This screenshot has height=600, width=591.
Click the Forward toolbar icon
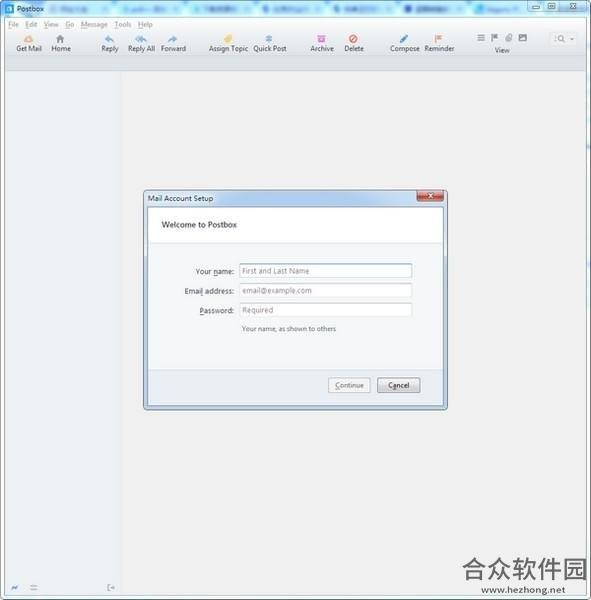coord(173,39)
